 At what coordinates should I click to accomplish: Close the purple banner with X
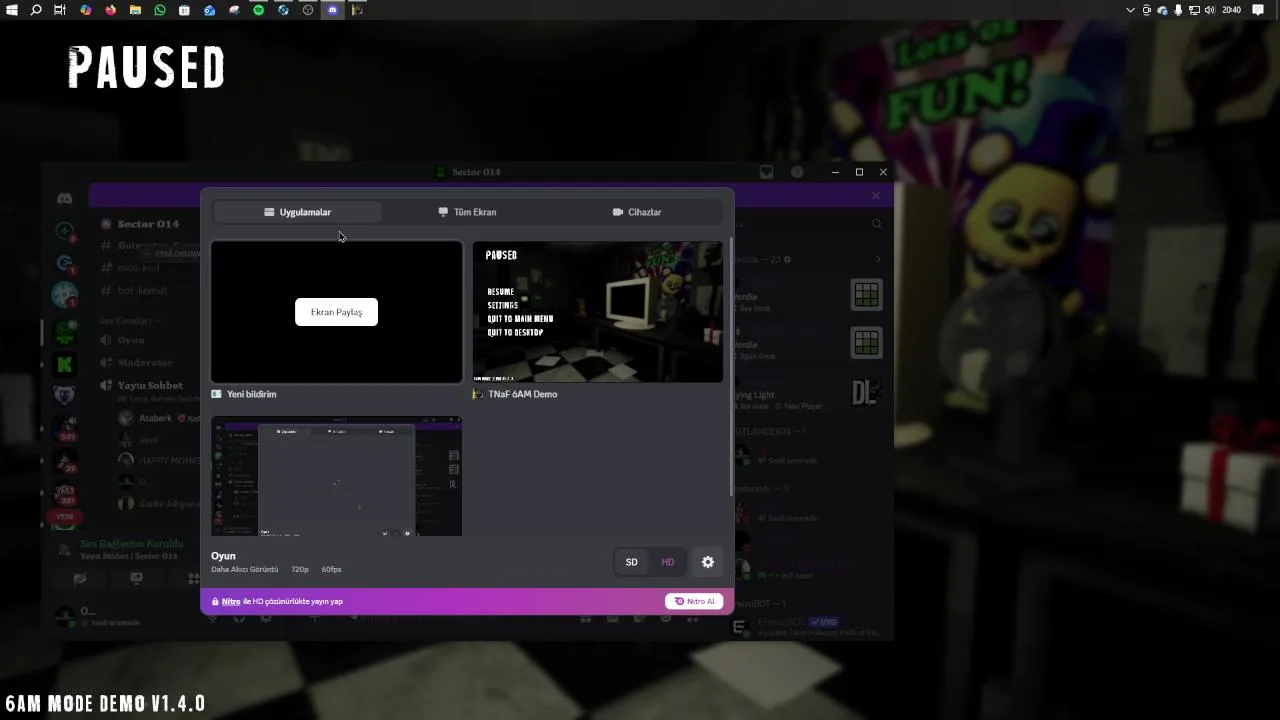click(876, 196)
